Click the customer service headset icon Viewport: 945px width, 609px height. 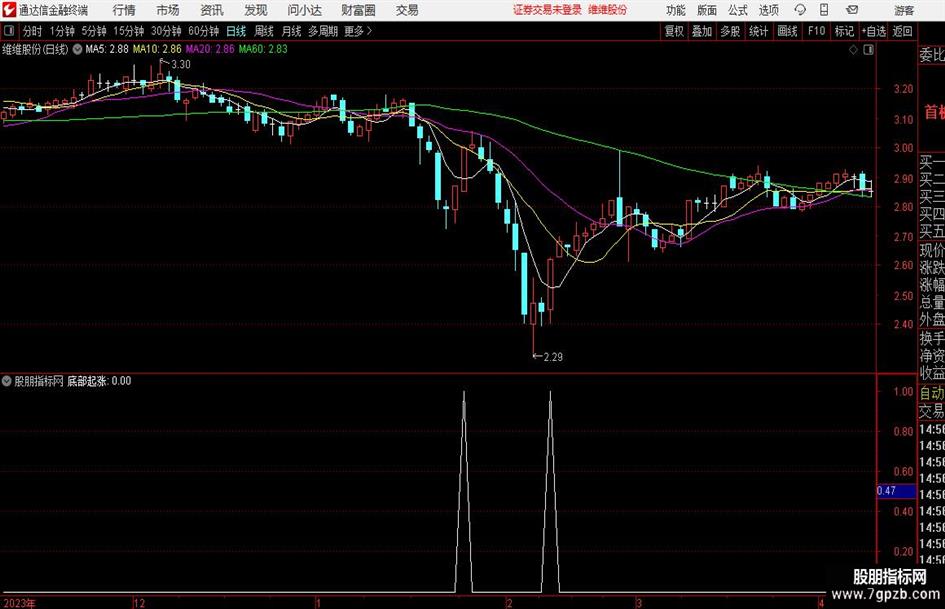coord(800,10)
